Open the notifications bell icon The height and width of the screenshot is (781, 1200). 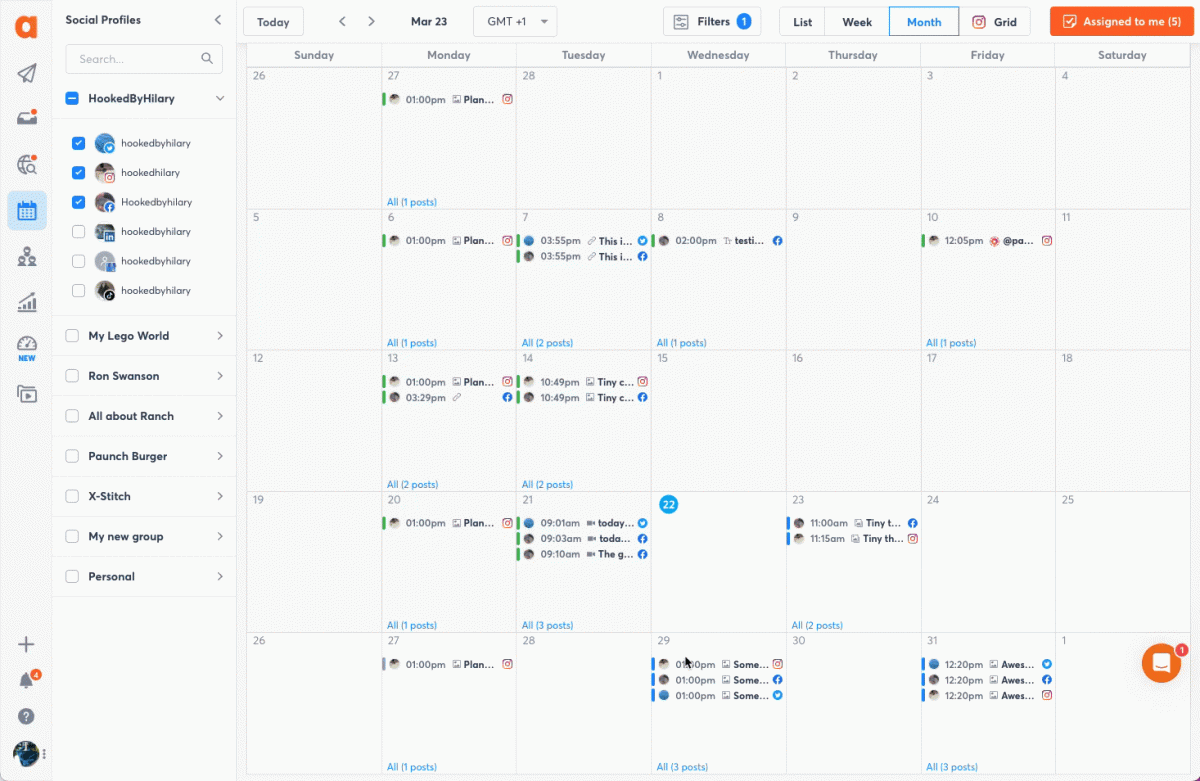(27, 680)
